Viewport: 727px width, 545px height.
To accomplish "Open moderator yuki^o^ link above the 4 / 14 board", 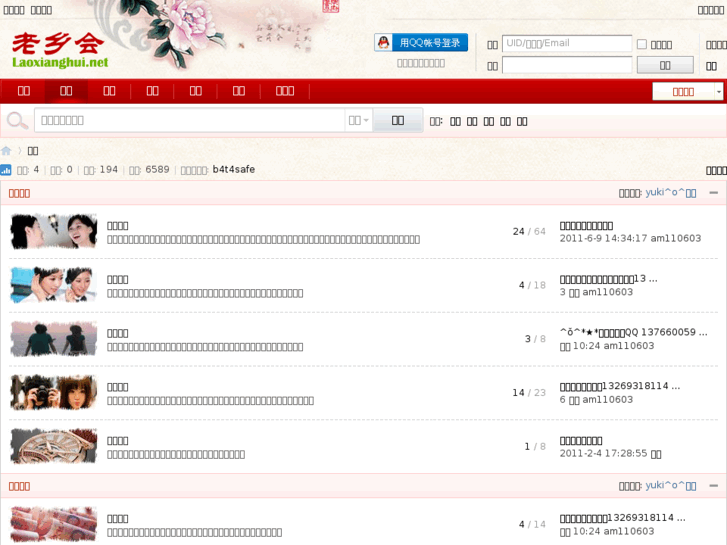I will [x=670, y=486].
